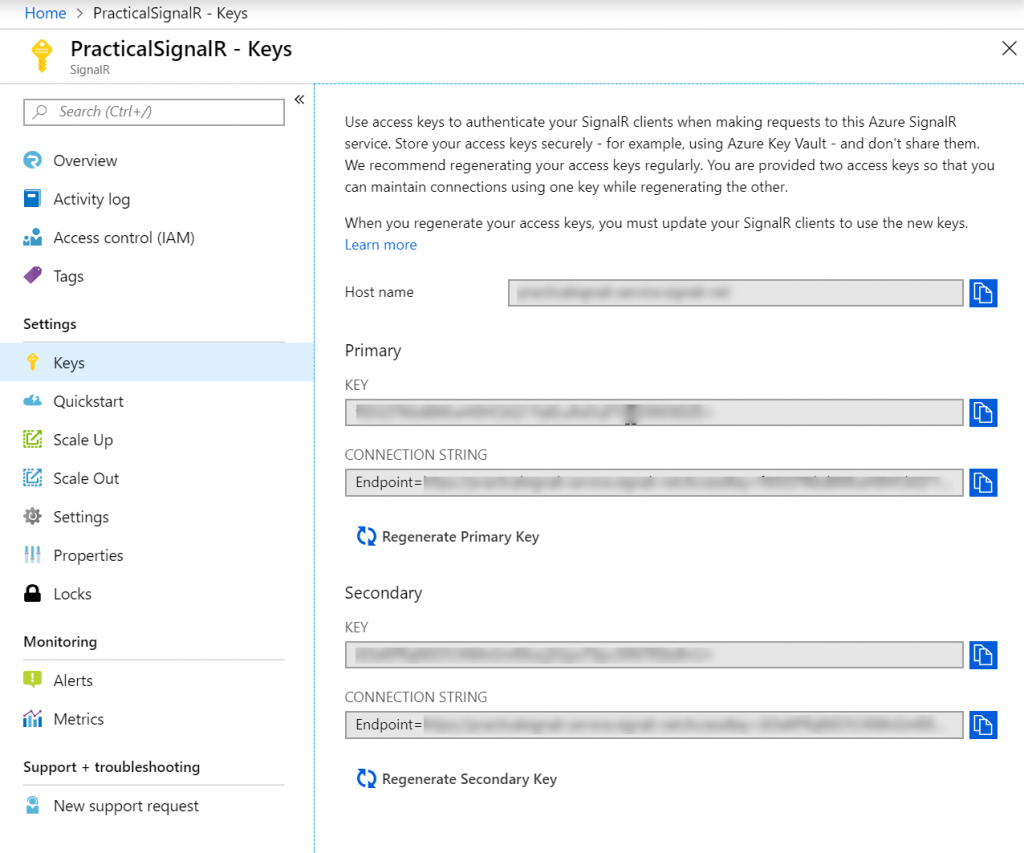
Task: Click the Secondary connection string field
Action: coord(654,725)
